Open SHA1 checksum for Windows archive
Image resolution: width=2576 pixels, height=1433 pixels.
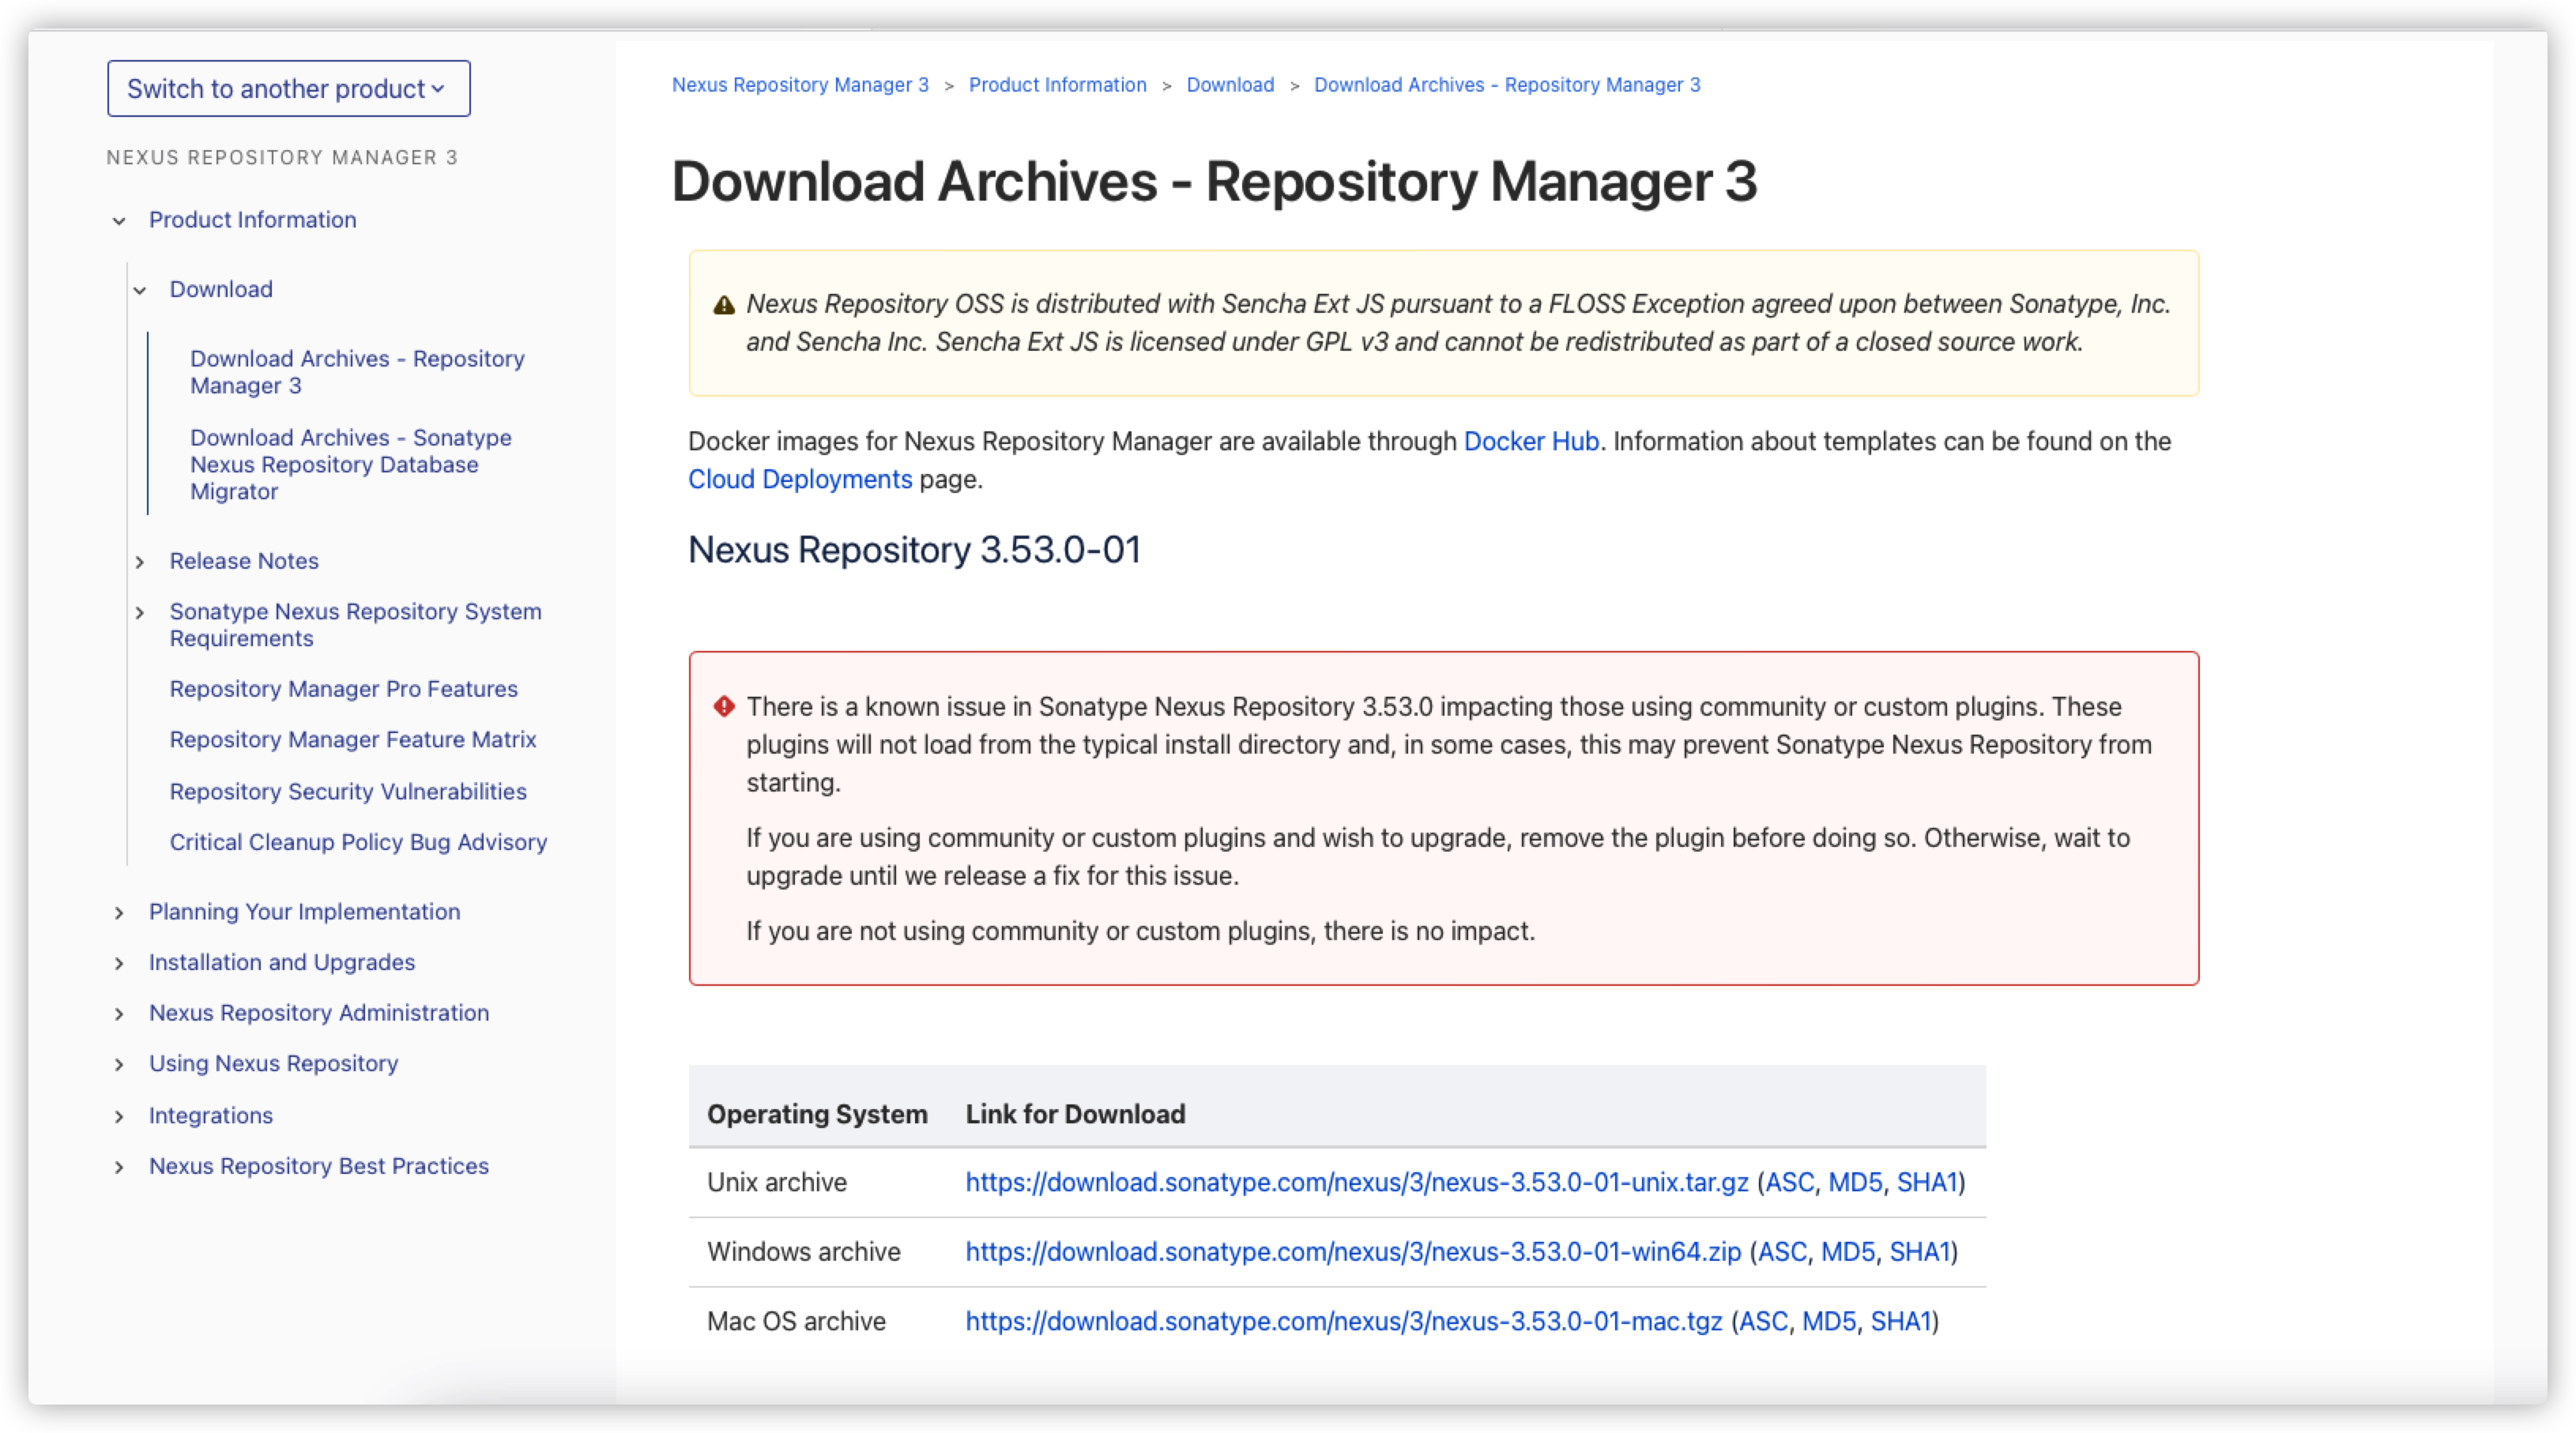1919,1252
